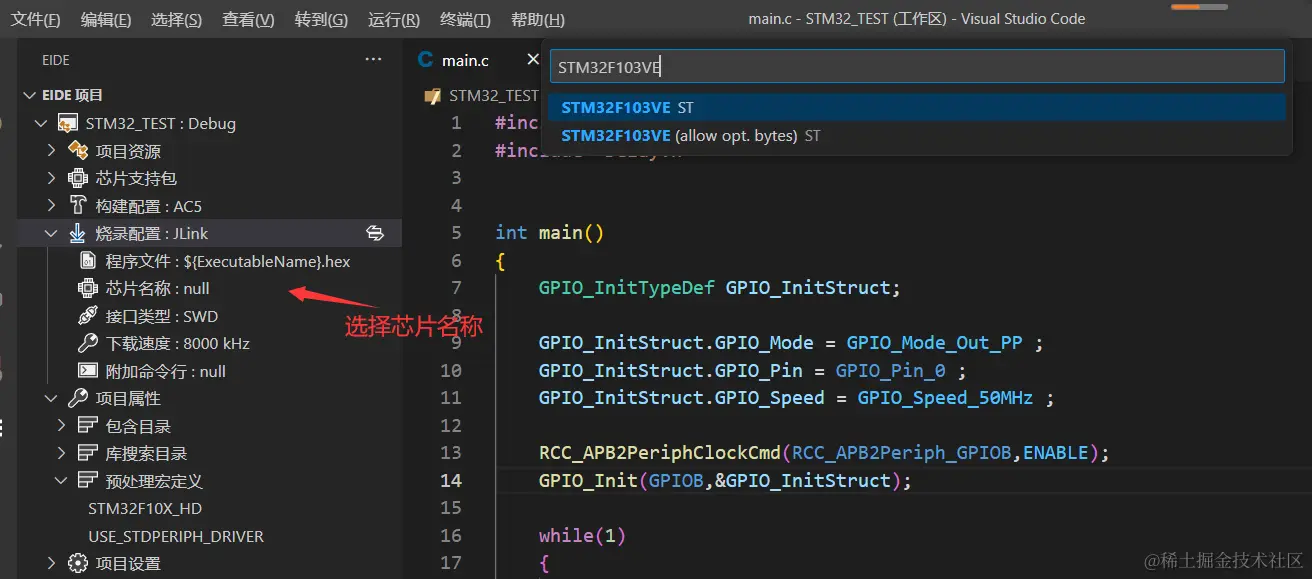Open the 查看(V) menu
Viewport: 1312px width, 579px height.
point(248,19)
